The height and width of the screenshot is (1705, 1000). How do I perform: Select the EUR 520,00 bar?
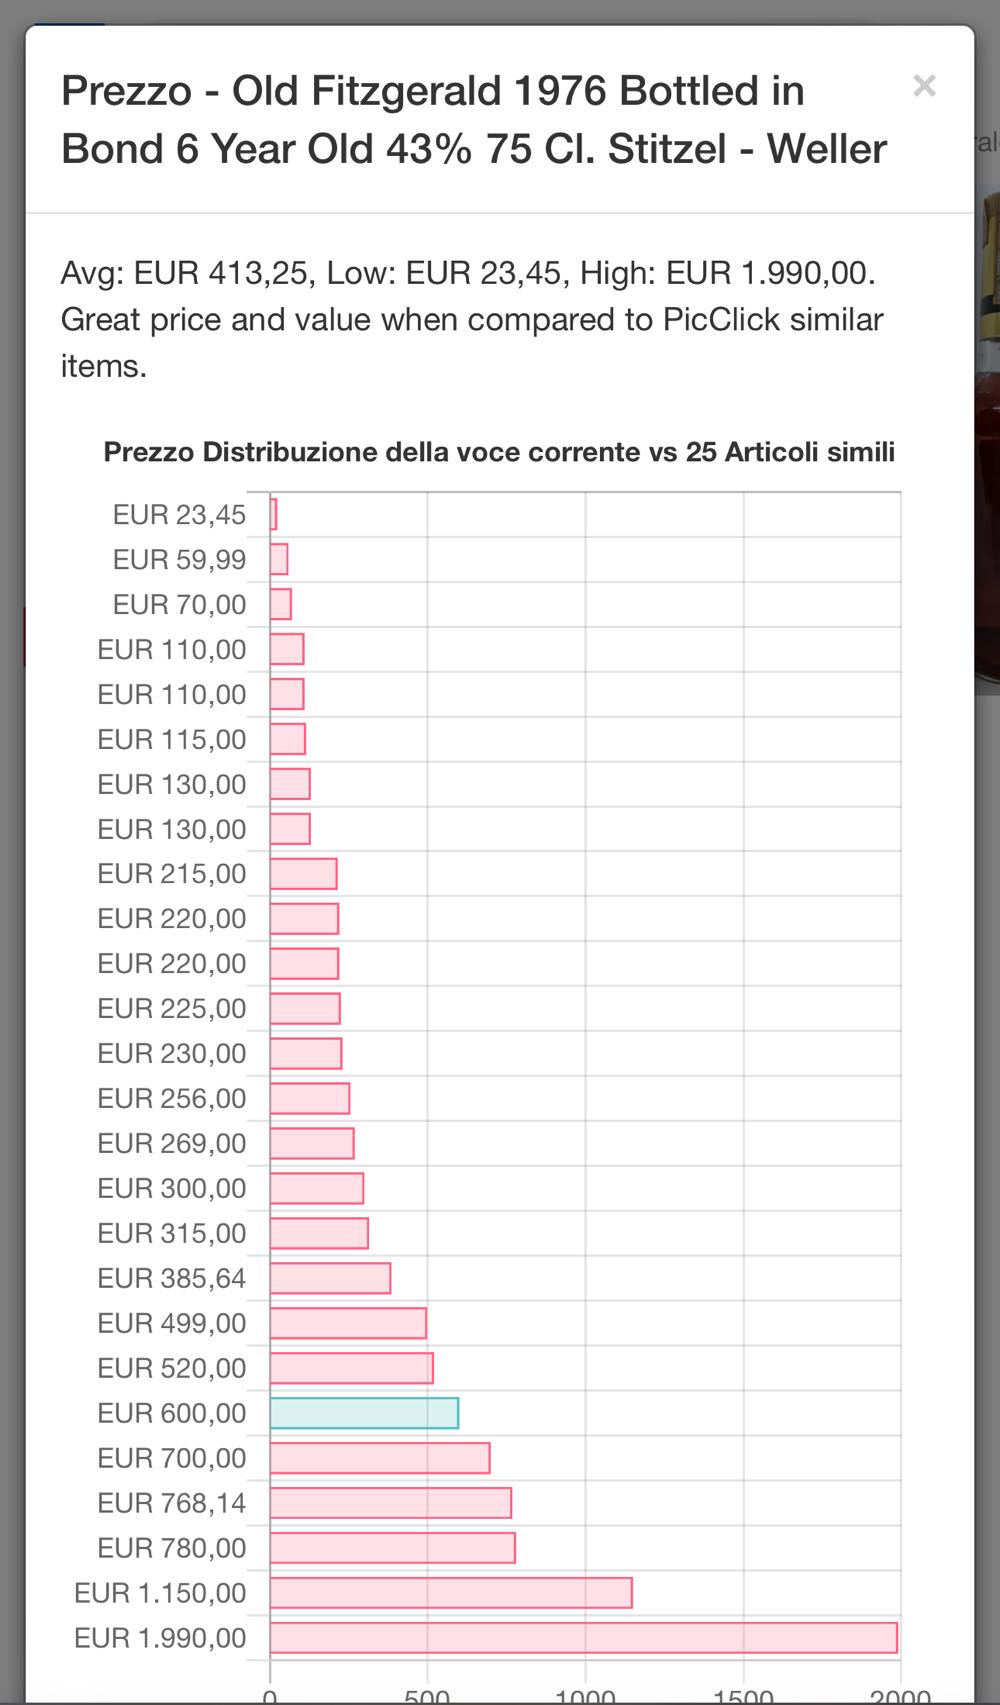(351, 1368)
